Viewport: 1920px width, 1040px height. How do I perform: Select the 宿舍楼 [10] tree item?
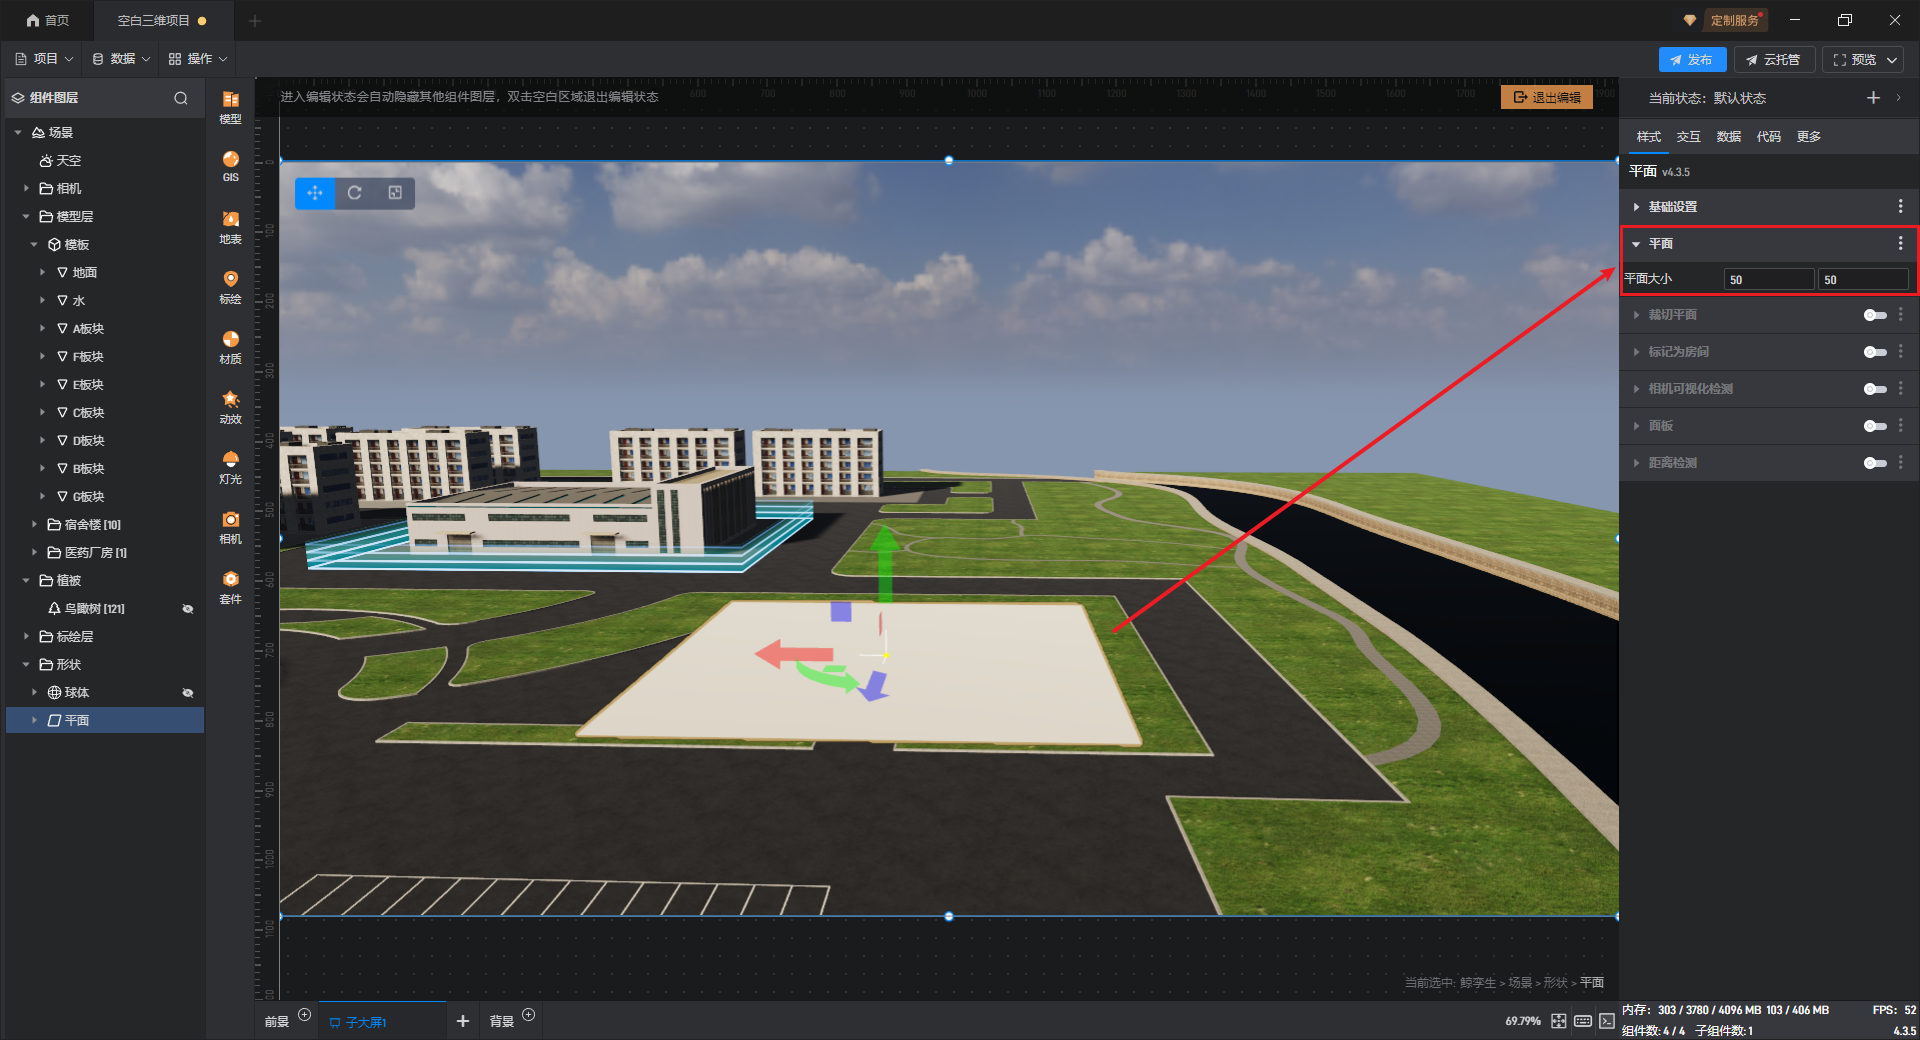point(92,525)
